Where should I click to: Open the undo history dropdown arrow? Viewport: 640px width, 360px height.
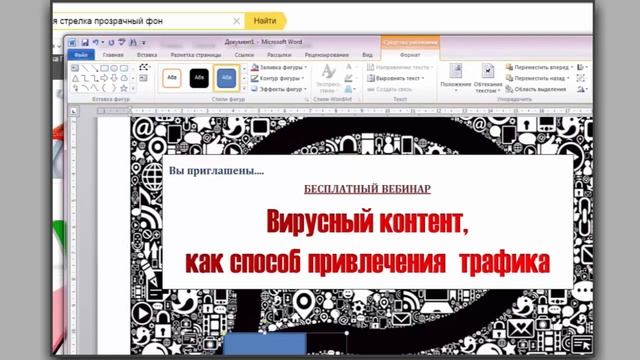pyautogui.click(x=102, y=42)
